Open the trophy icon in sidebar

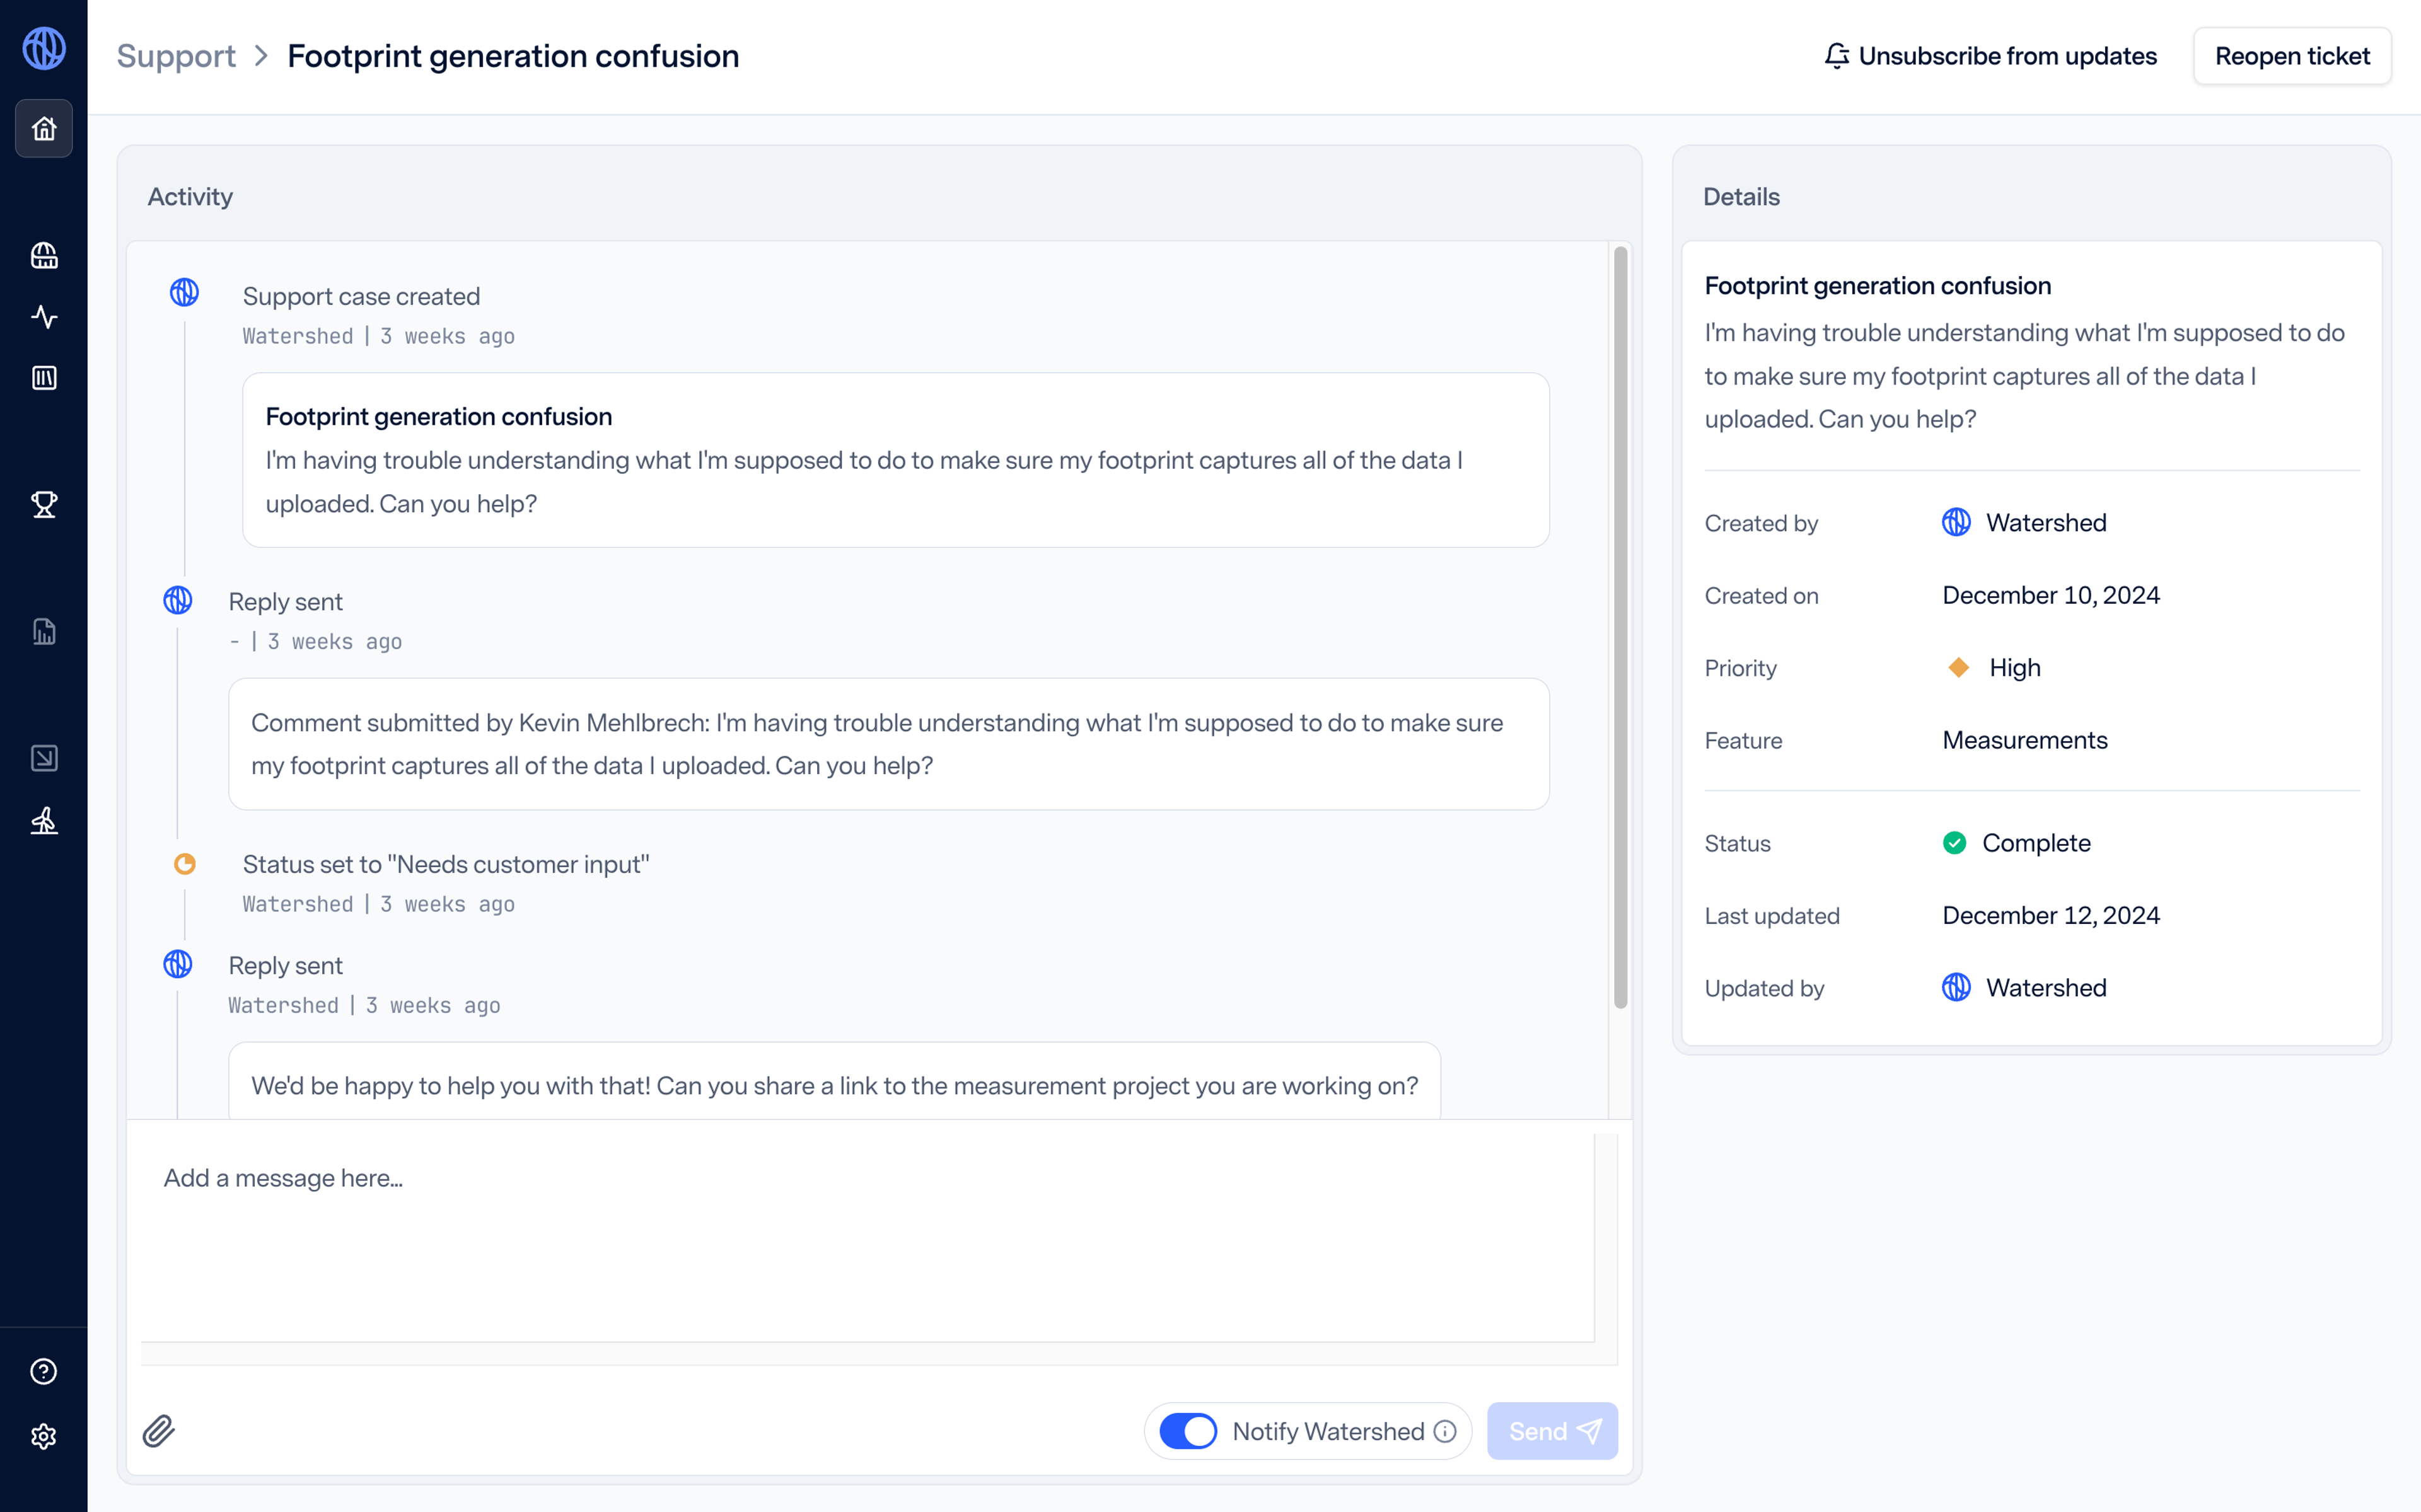(x=44, y=505)
